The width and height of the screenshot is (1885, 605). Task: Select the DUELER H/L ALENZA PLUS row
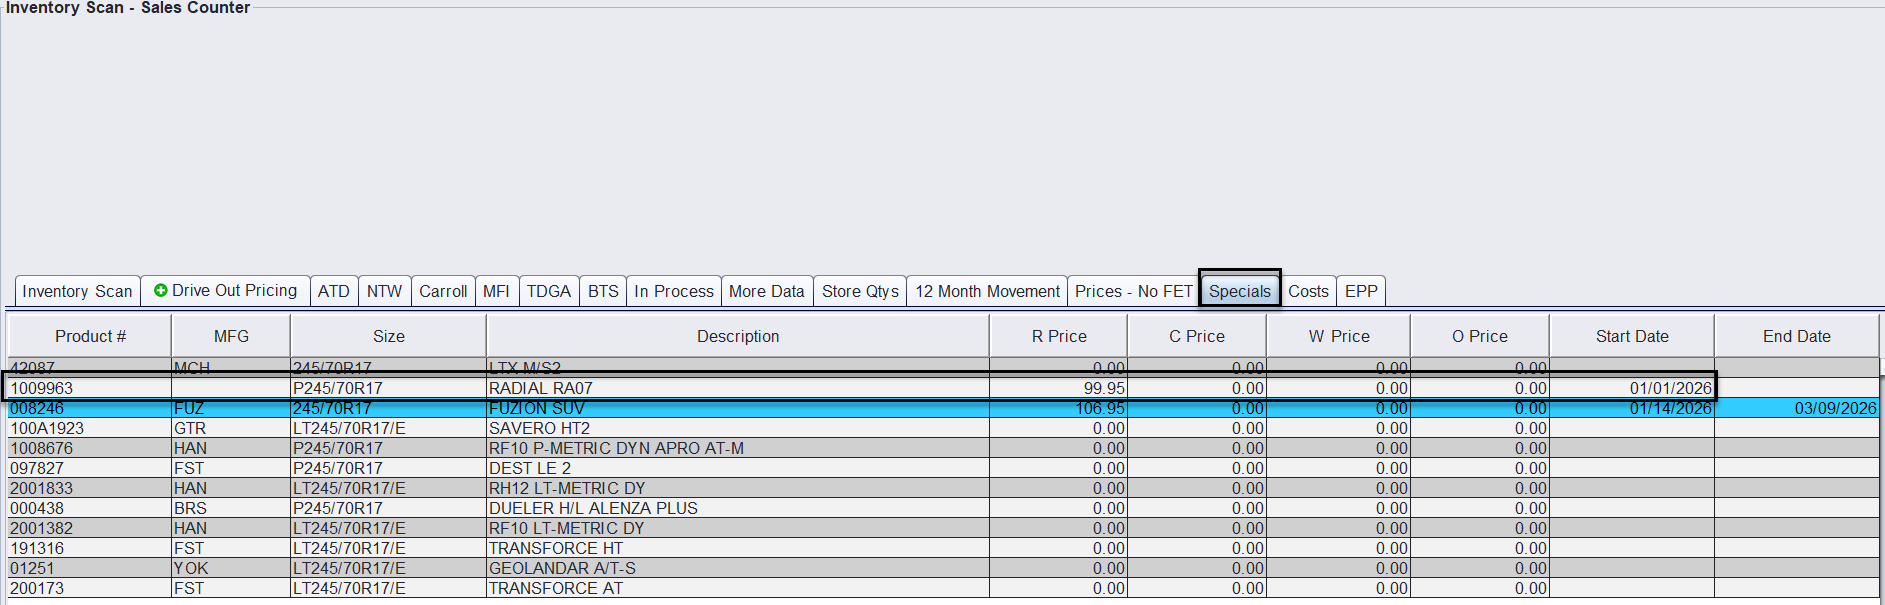(593, 508)
